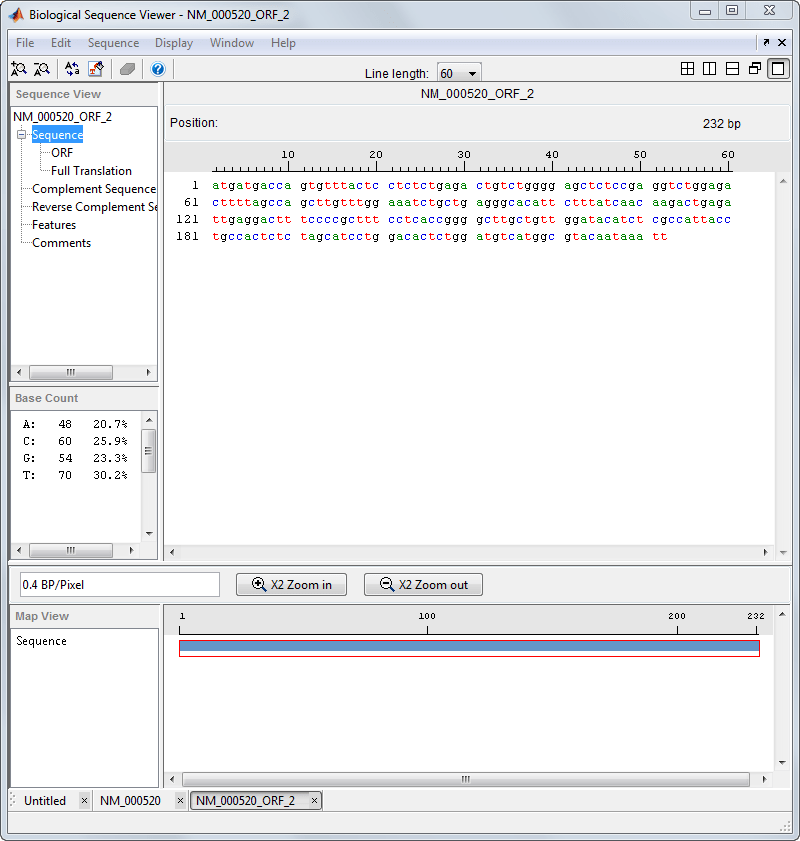The image size is (800, 841).
Task: Split documents left and right
Action: (709, 69)
